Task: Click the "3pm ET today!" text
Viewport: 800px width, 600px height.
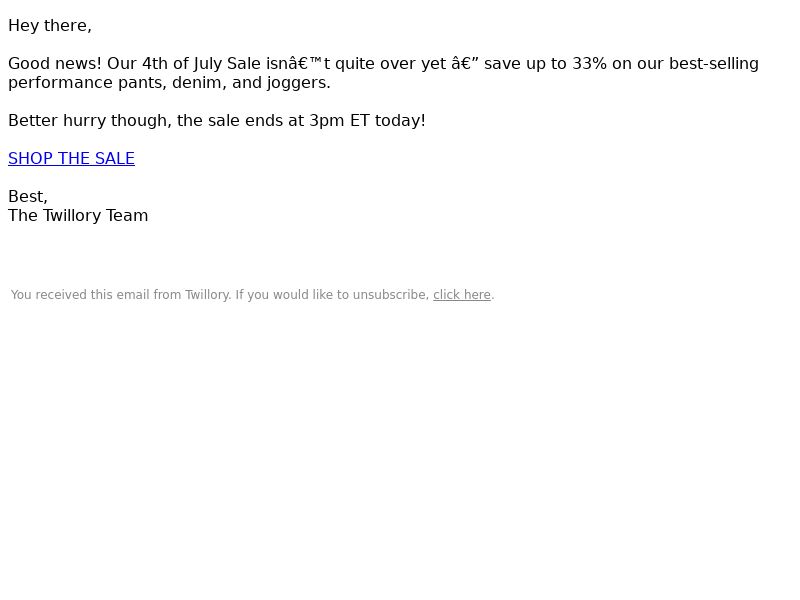Action: point(367,120)
